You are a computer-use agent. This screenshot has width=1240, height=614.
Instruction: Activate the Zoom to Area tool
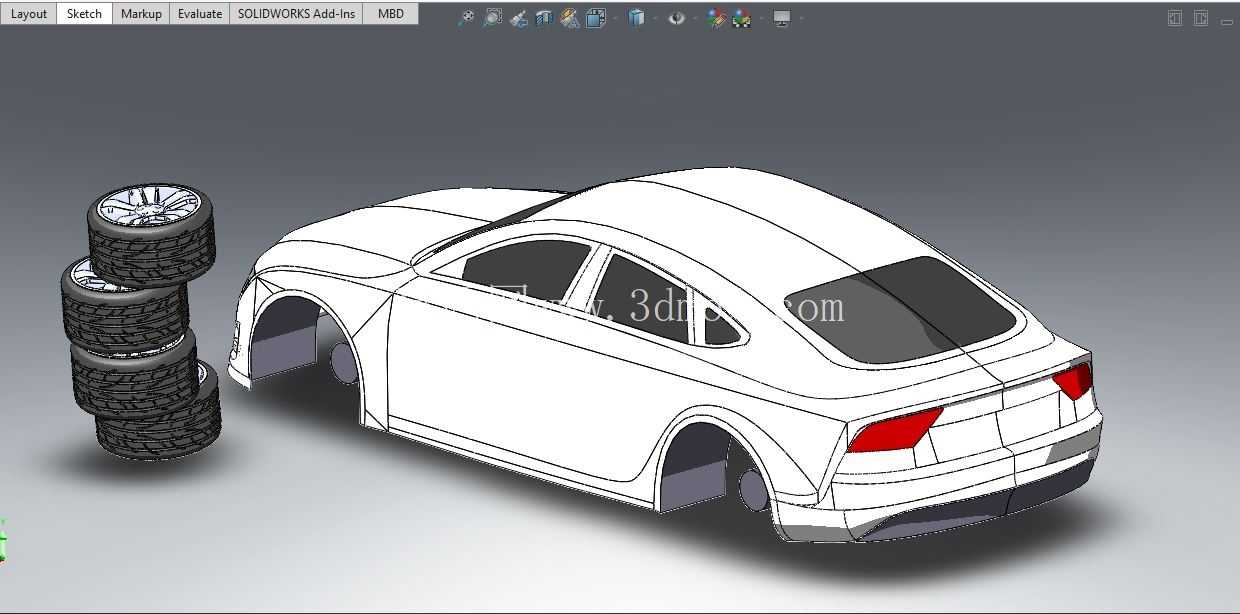[493, 17]
